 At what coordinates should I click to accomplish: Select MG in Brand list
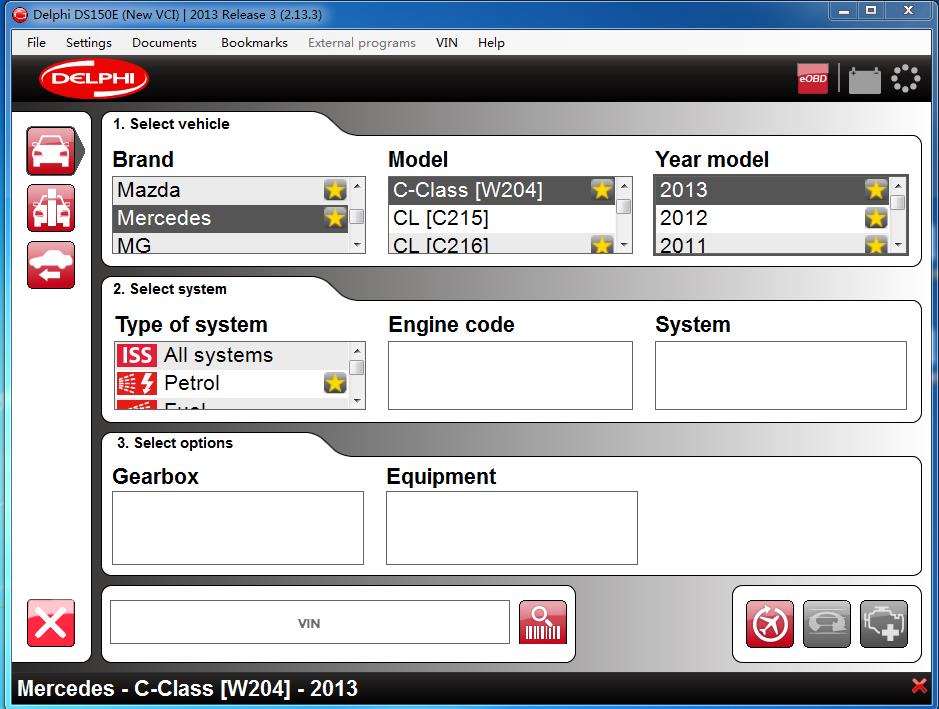(x=231, y=244)
